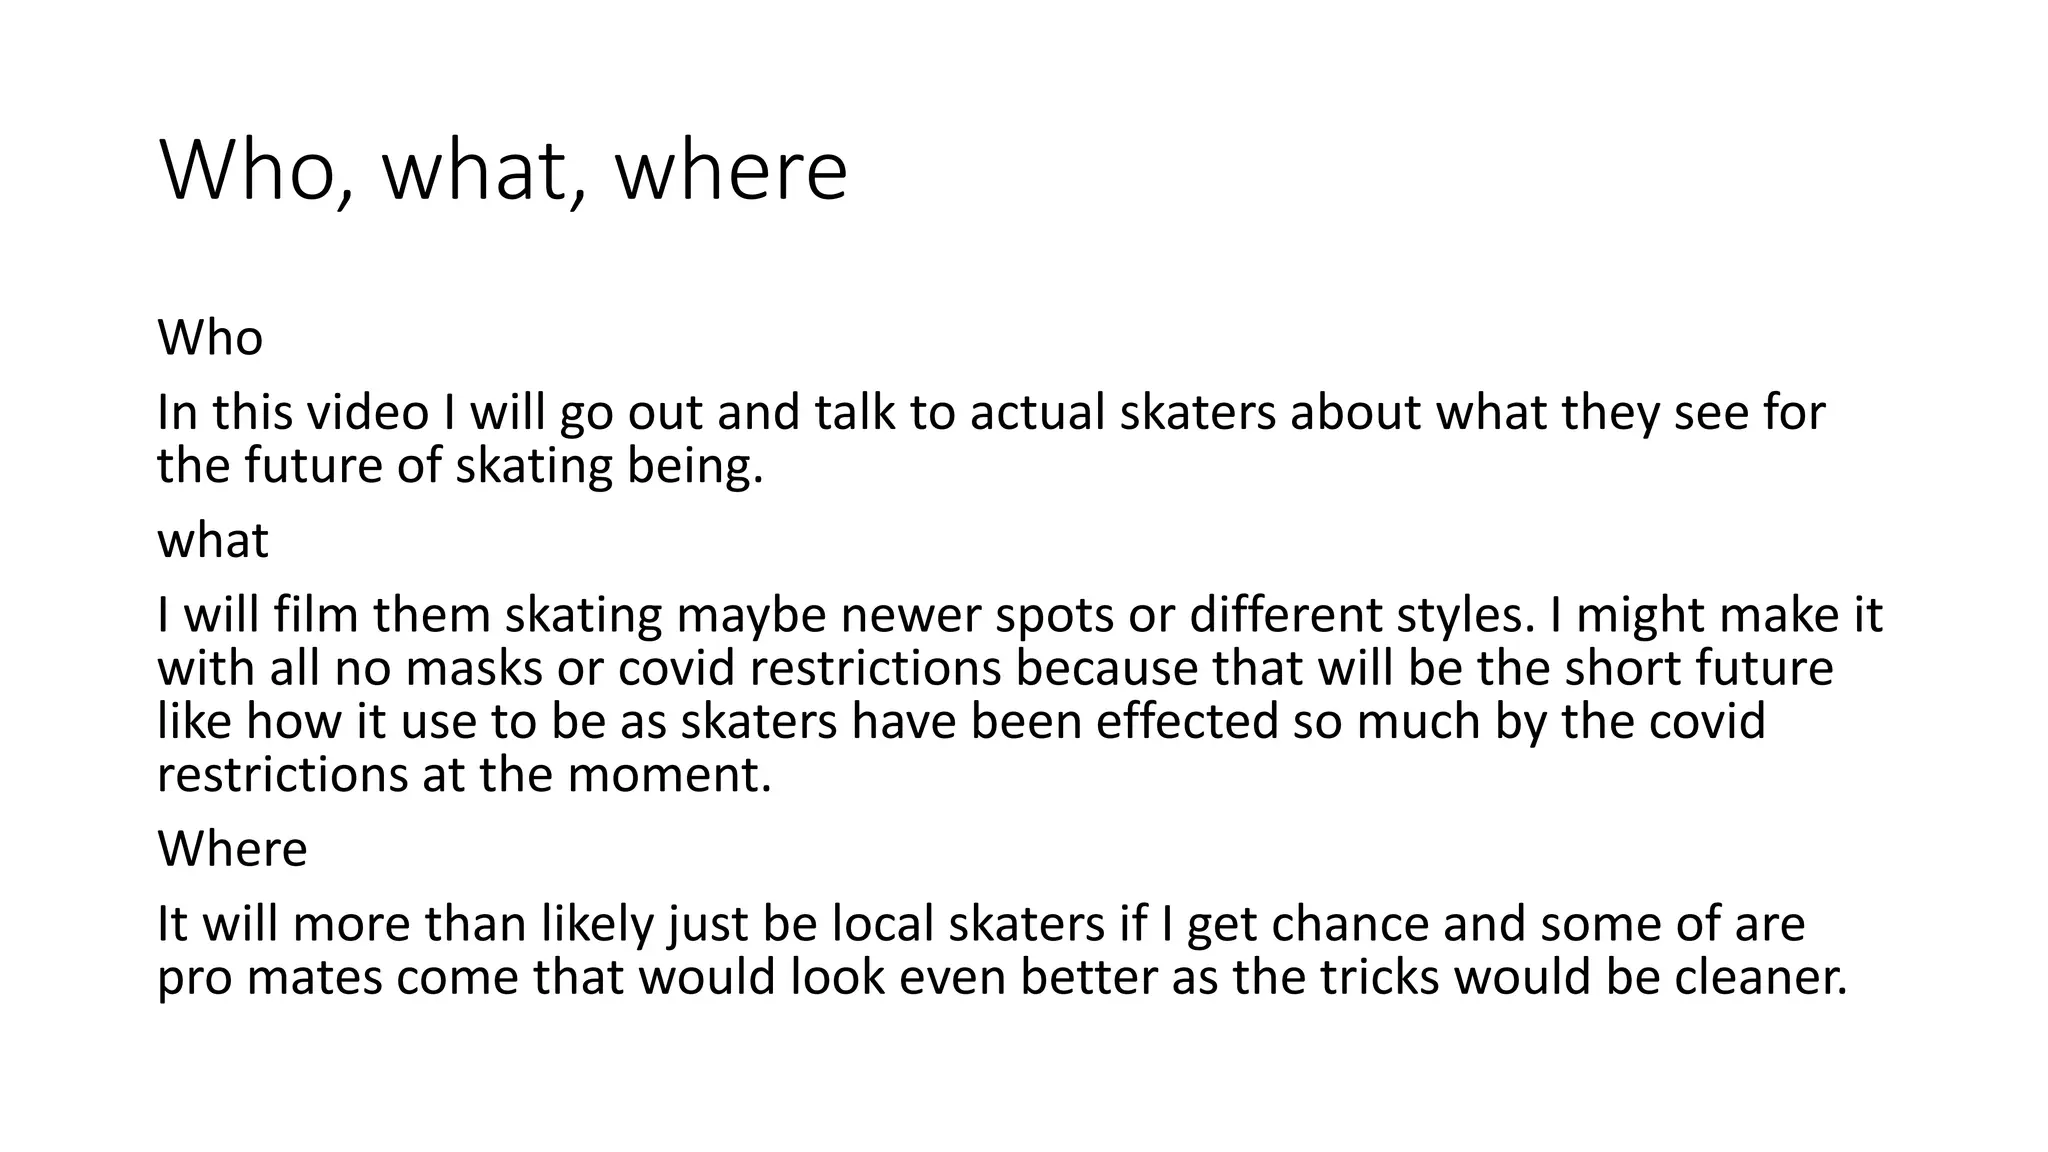Click the word 'where' in the title
2048x1152 pixels.
pos(731,171)
